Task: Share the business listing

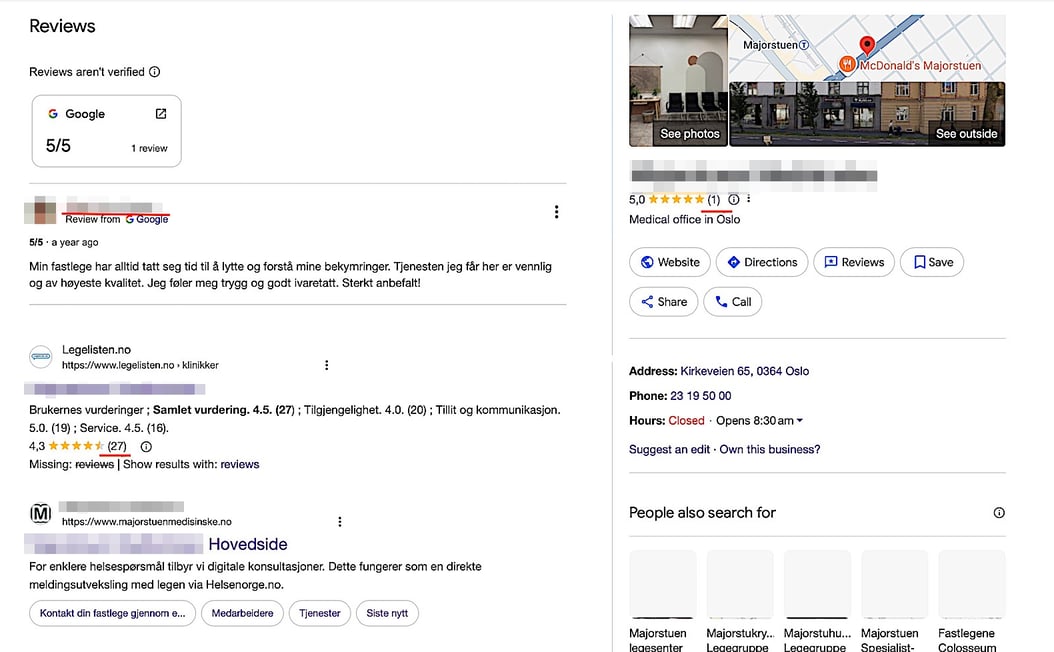Action: (663, 302)
